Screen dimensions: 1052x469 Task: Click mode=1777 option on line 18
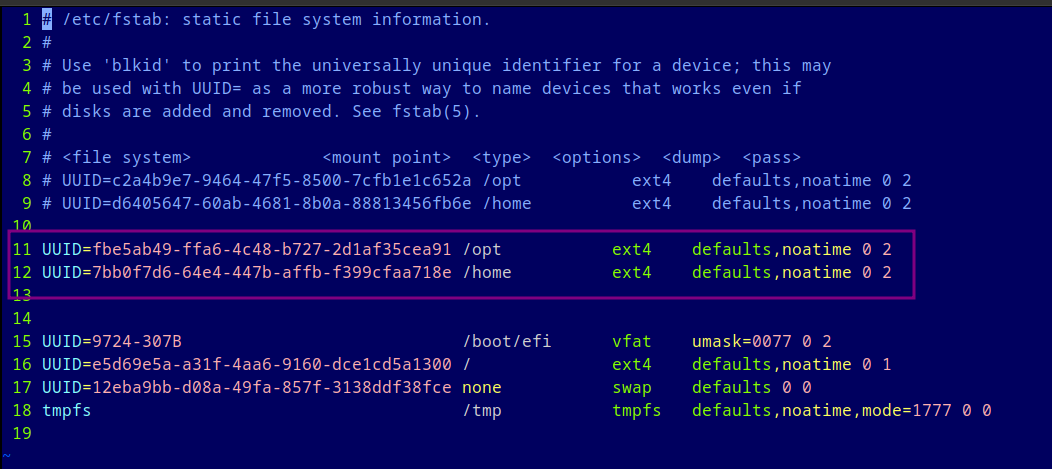point(907,410)
